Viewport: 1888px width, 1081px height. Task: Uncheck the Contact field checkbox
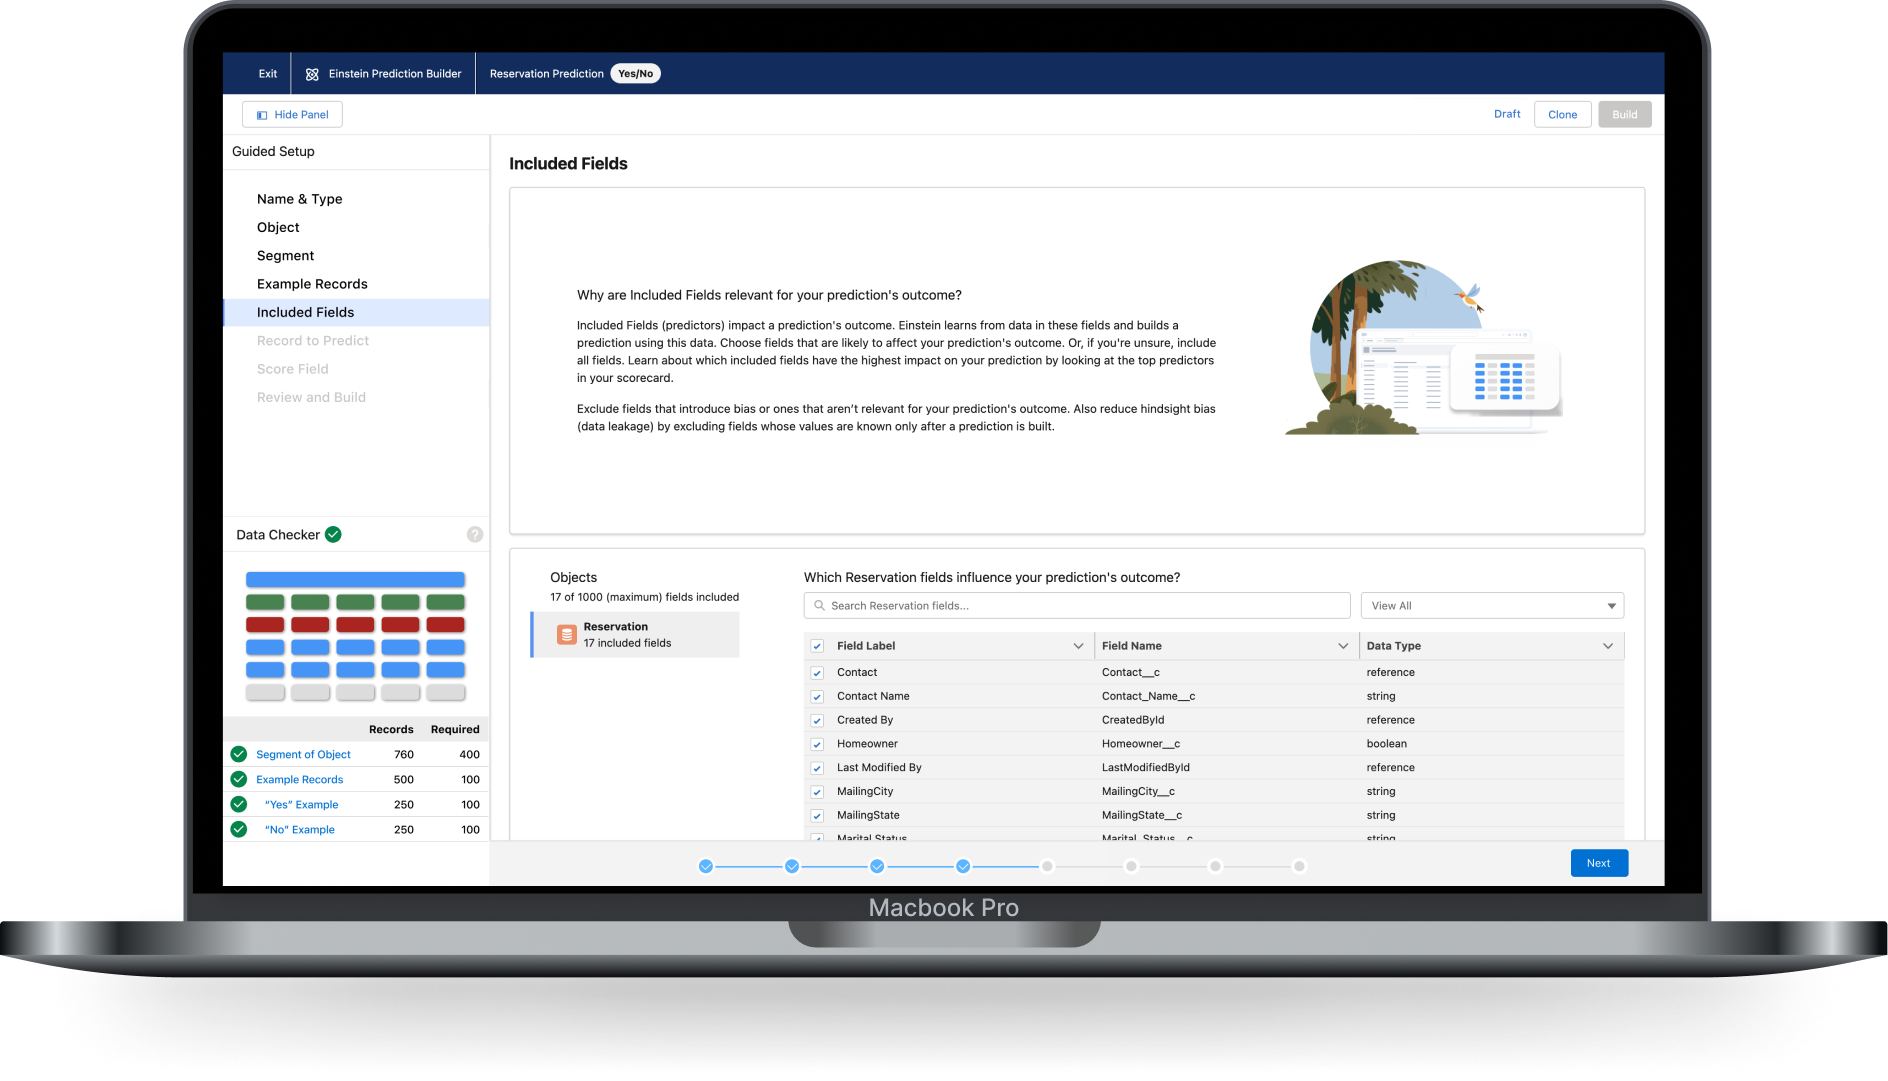point(817,673)
